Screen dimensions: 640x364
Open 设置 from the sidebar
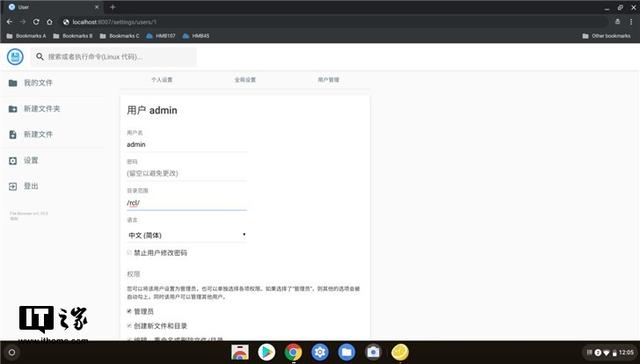pyautogui.click(x=31, y=160)
